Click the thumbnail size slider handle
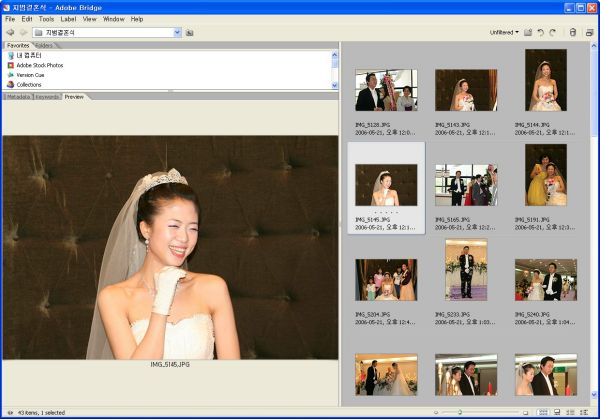The width and height of the screenshot is (600, 419). (460, 412)
